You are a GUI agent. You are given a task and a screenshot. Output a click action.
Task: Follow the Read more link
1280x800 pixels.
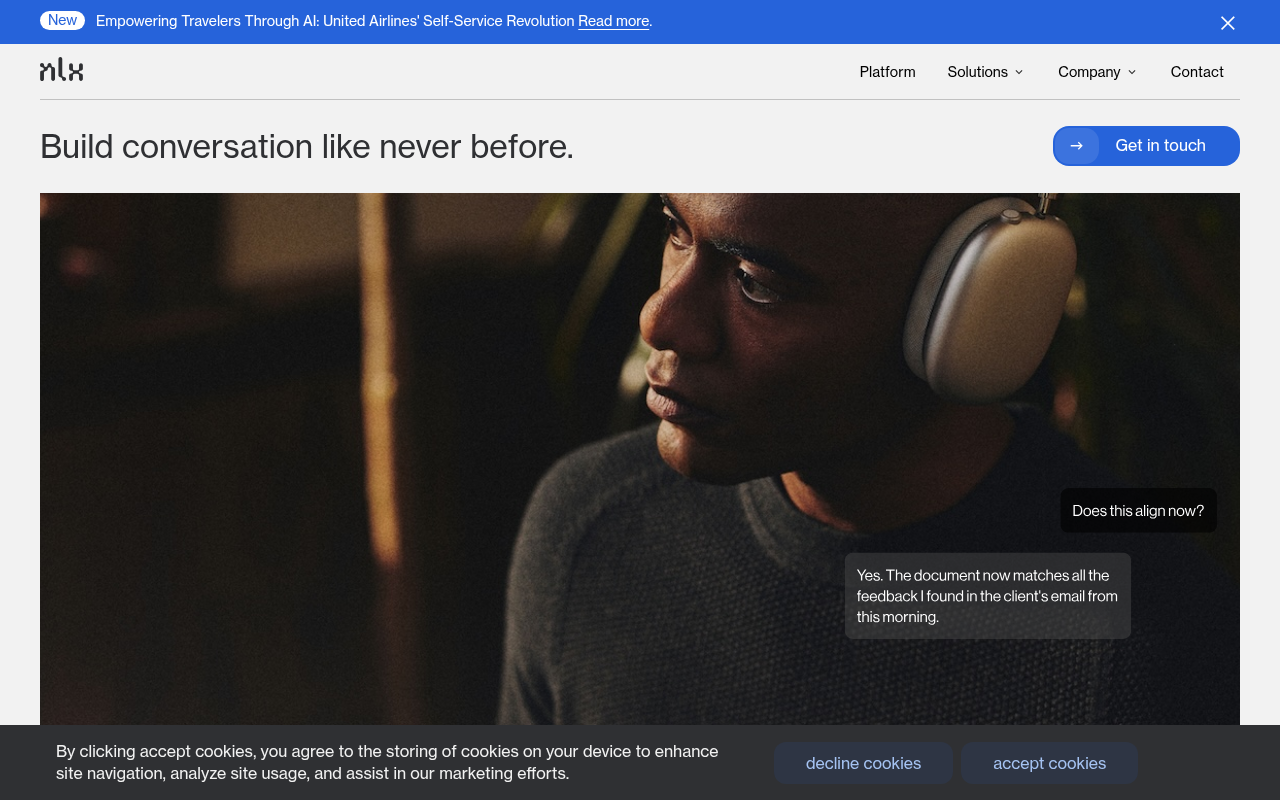tap(612, 20)
